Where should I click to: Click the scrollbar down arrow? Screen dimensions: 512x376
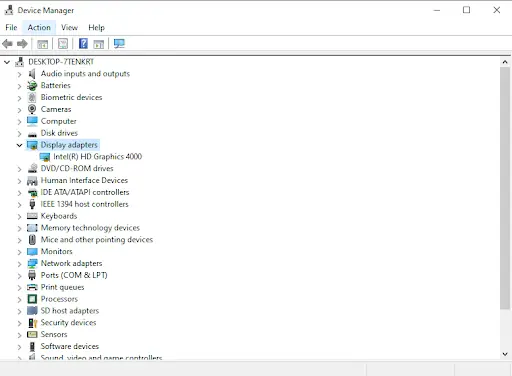505,354
